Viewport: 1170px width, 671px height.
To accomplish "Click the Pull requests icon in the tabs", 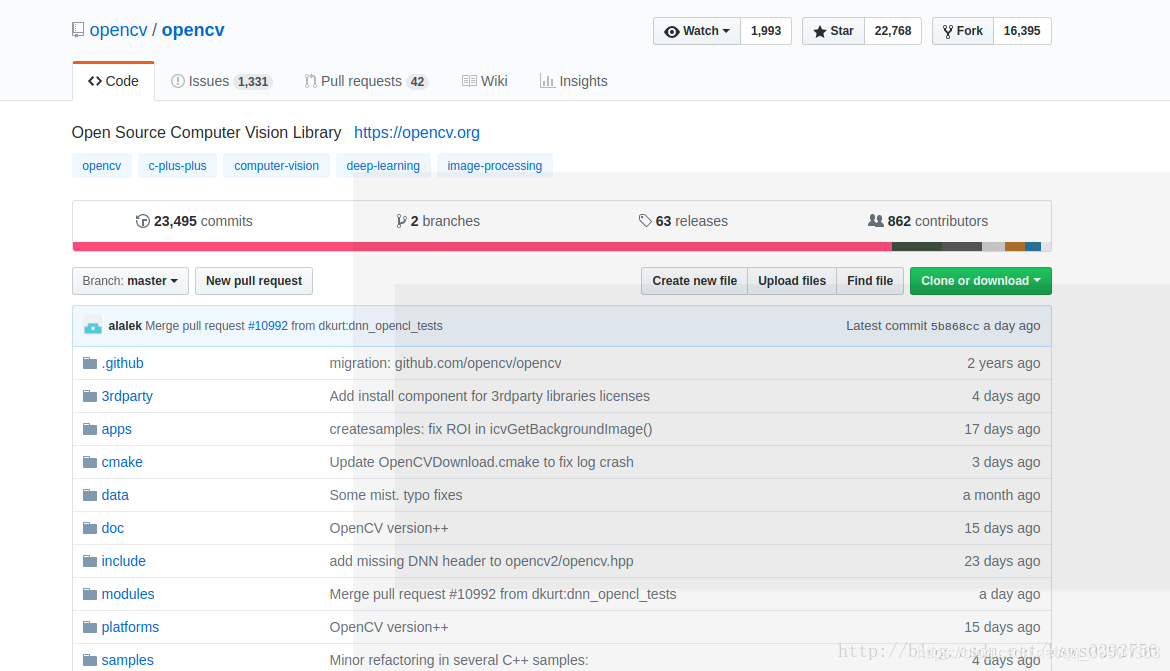I will [310, 81].
